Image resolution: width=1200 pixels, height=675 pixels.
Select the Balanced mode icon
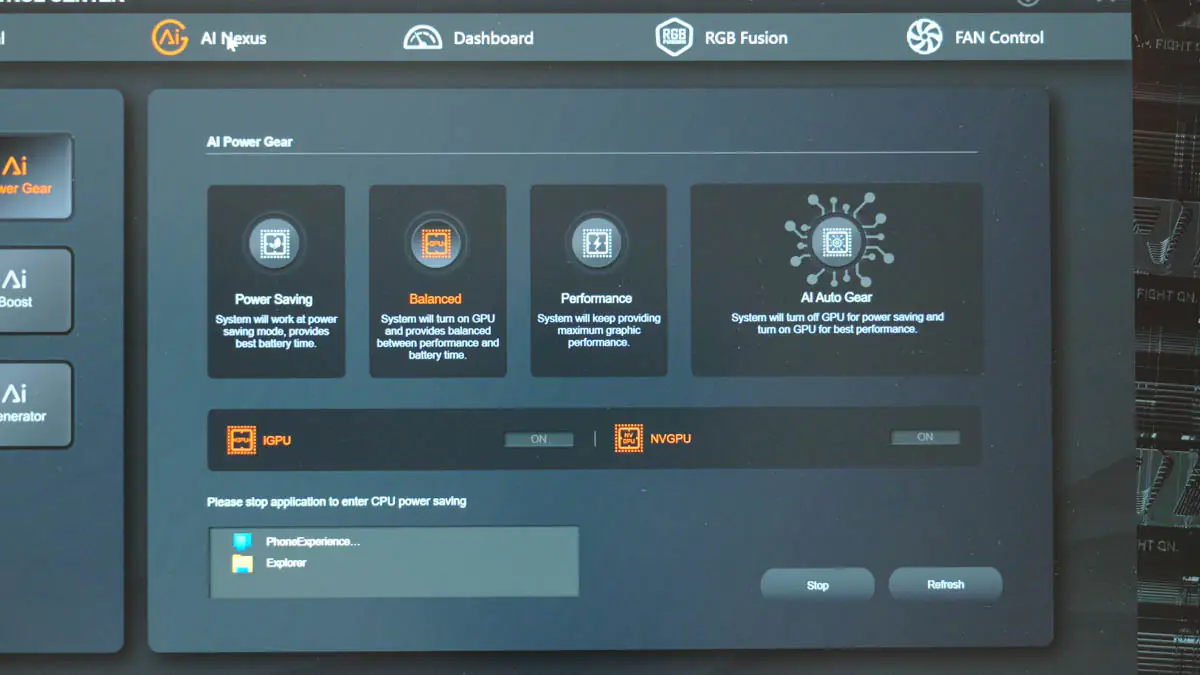pyautogui.click(x=436, y=243)
